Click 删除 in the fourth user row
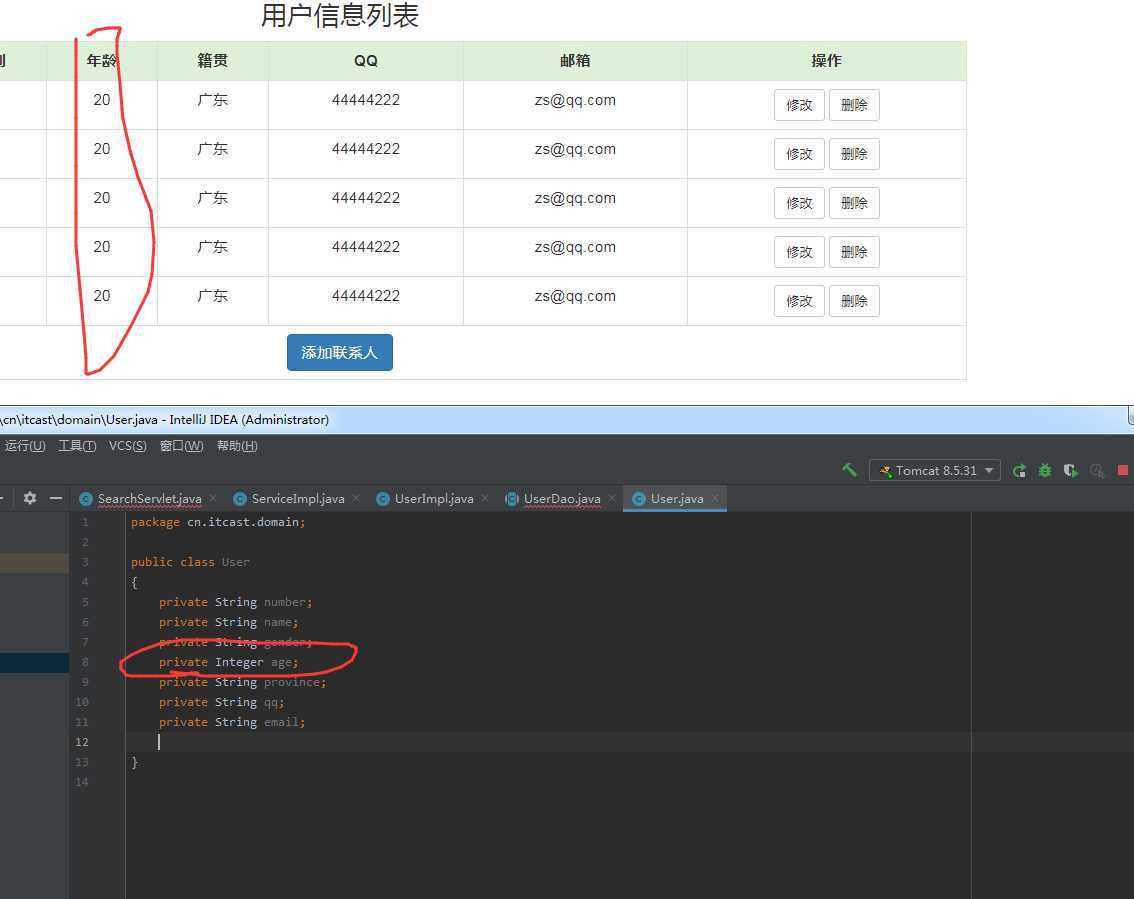This screenshot has height=899, width=1134. pyautogui.click(x=854, y=252)
